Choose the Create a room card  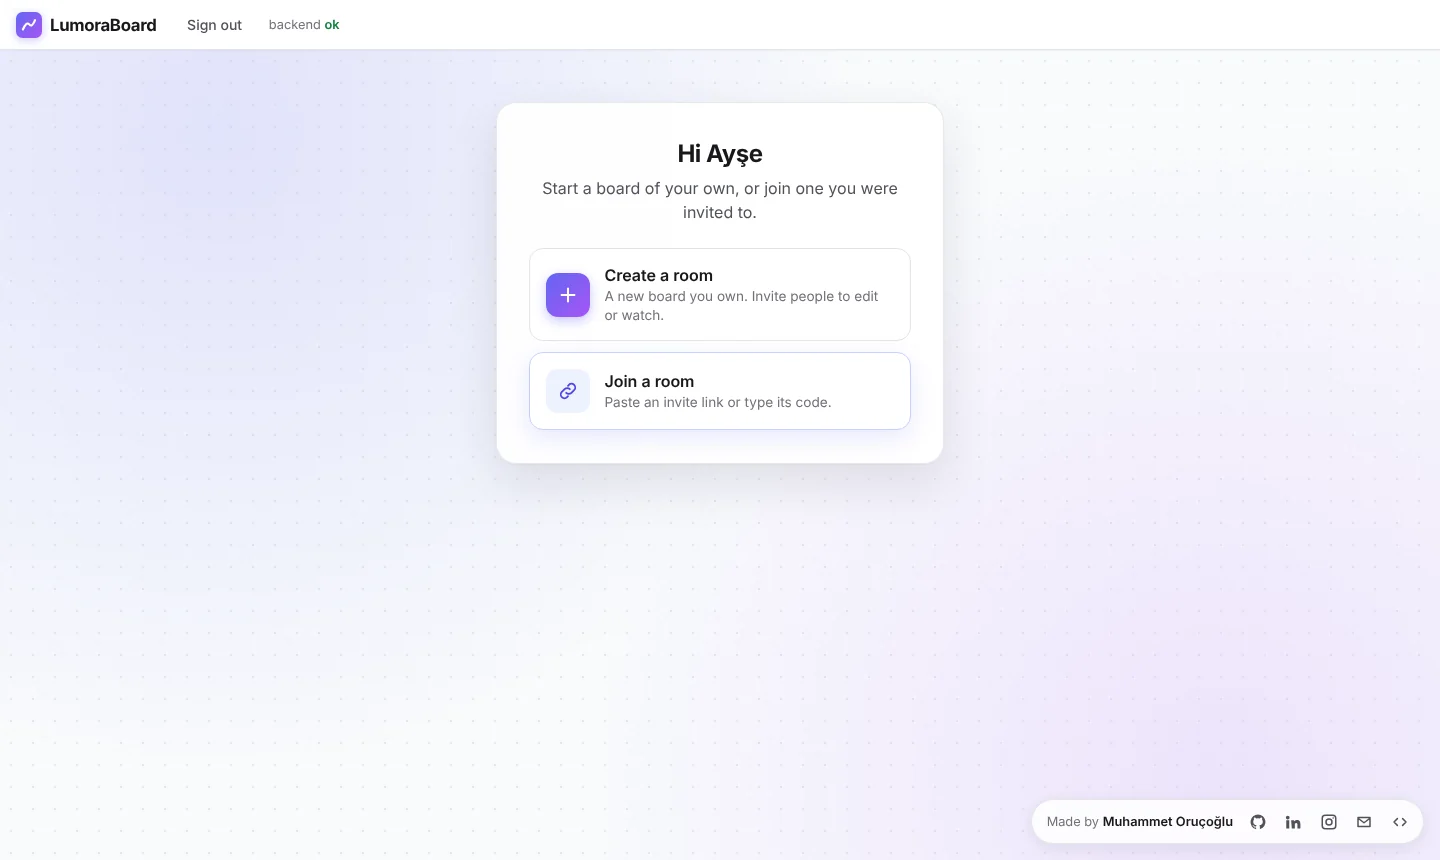720,295
